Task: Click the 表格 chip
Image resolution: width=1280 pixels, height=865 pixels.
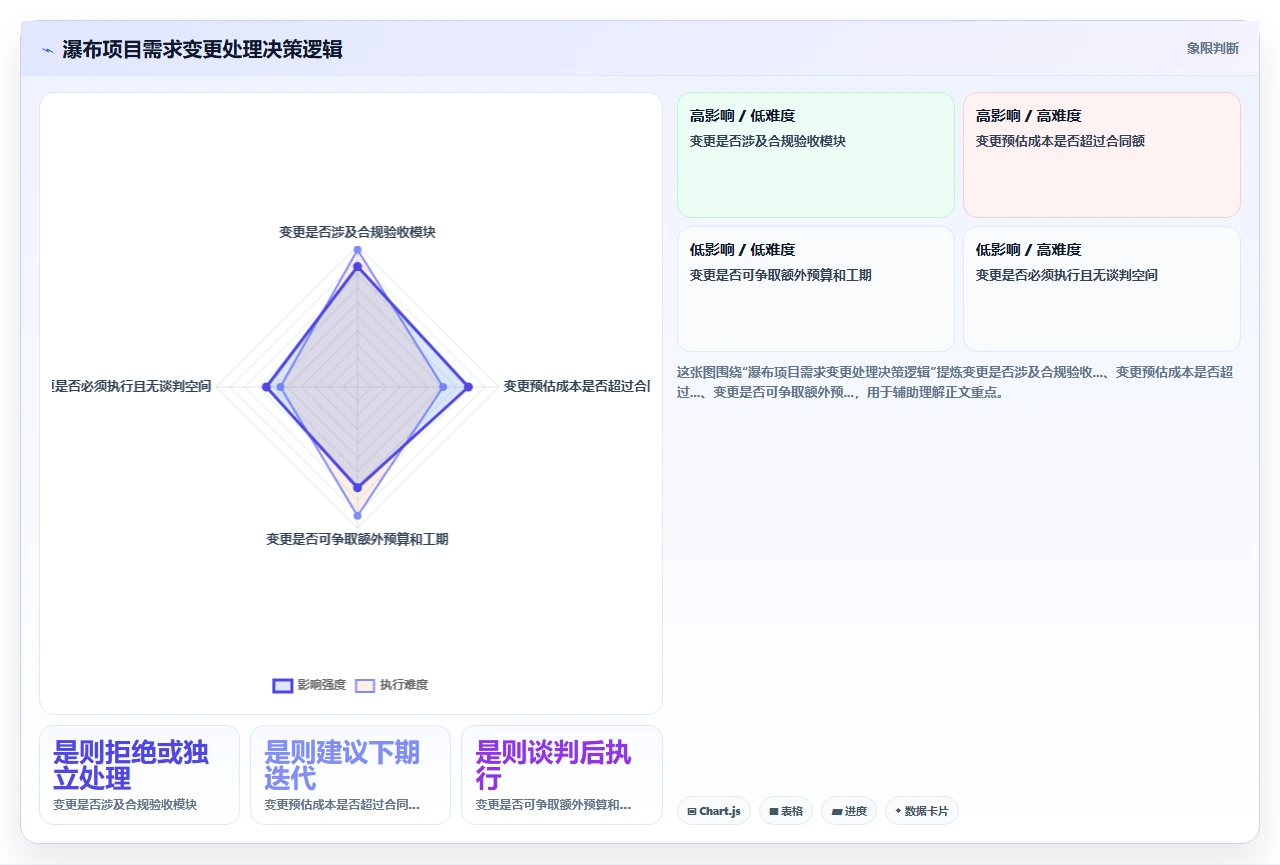Action: pyautogui.click(x=786, y=811)
